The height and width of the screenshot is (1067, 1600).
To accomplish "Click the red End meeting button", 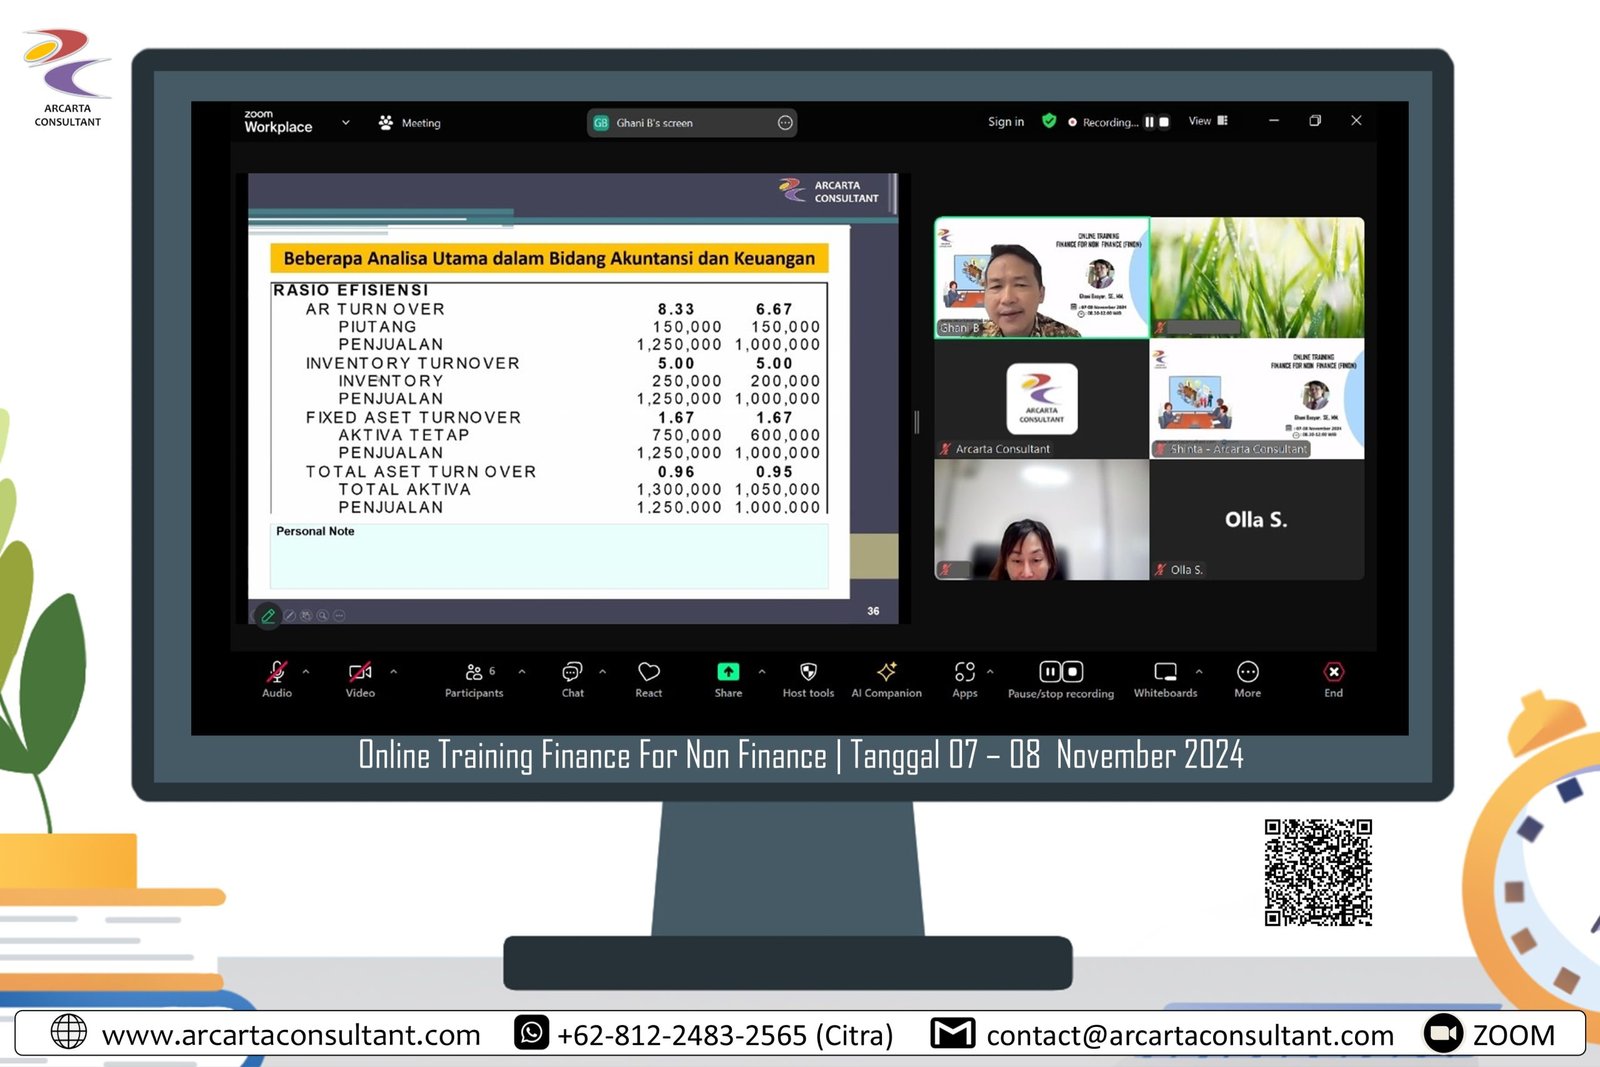I will [1333, 672].
